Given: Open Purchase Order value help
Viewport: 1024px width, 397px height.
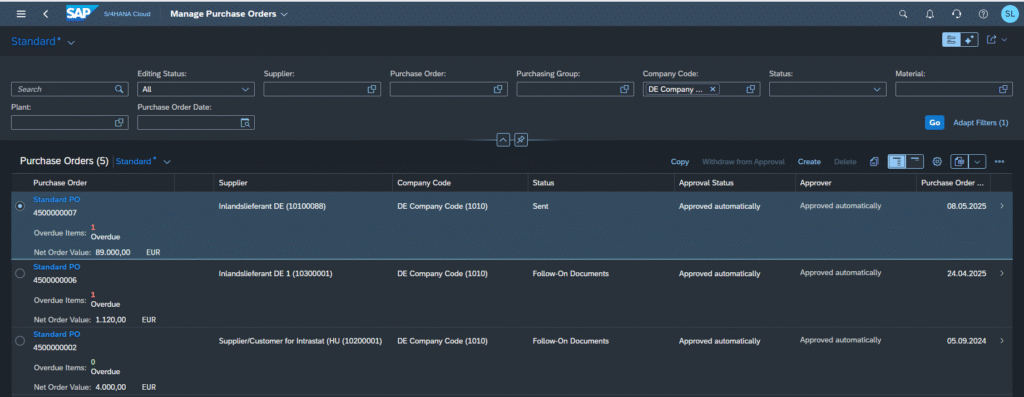Looking at the screenshot, I should pyautogui.click(x=498, y=89).
